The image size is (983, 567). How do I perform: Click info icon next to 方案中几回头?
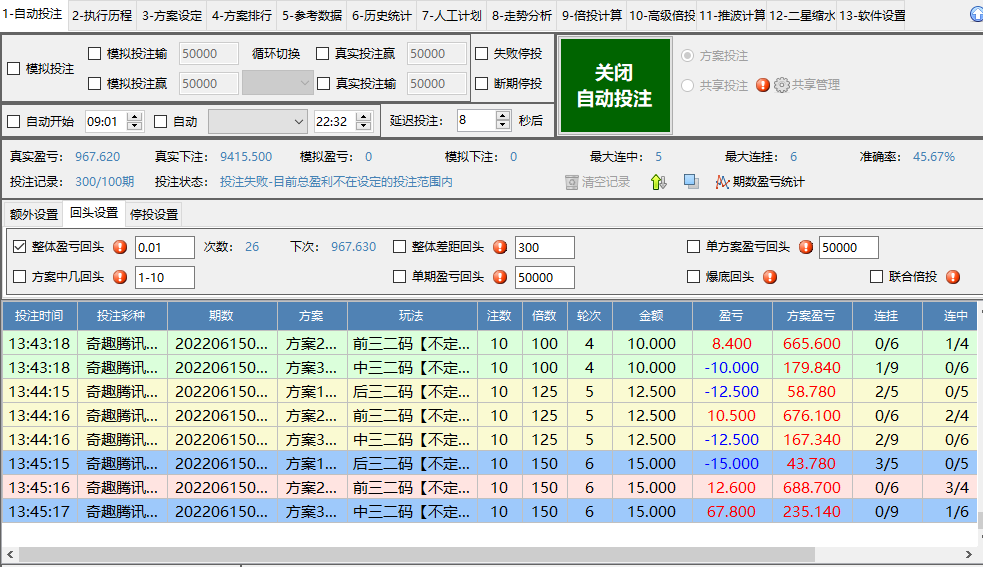[120, 277]
